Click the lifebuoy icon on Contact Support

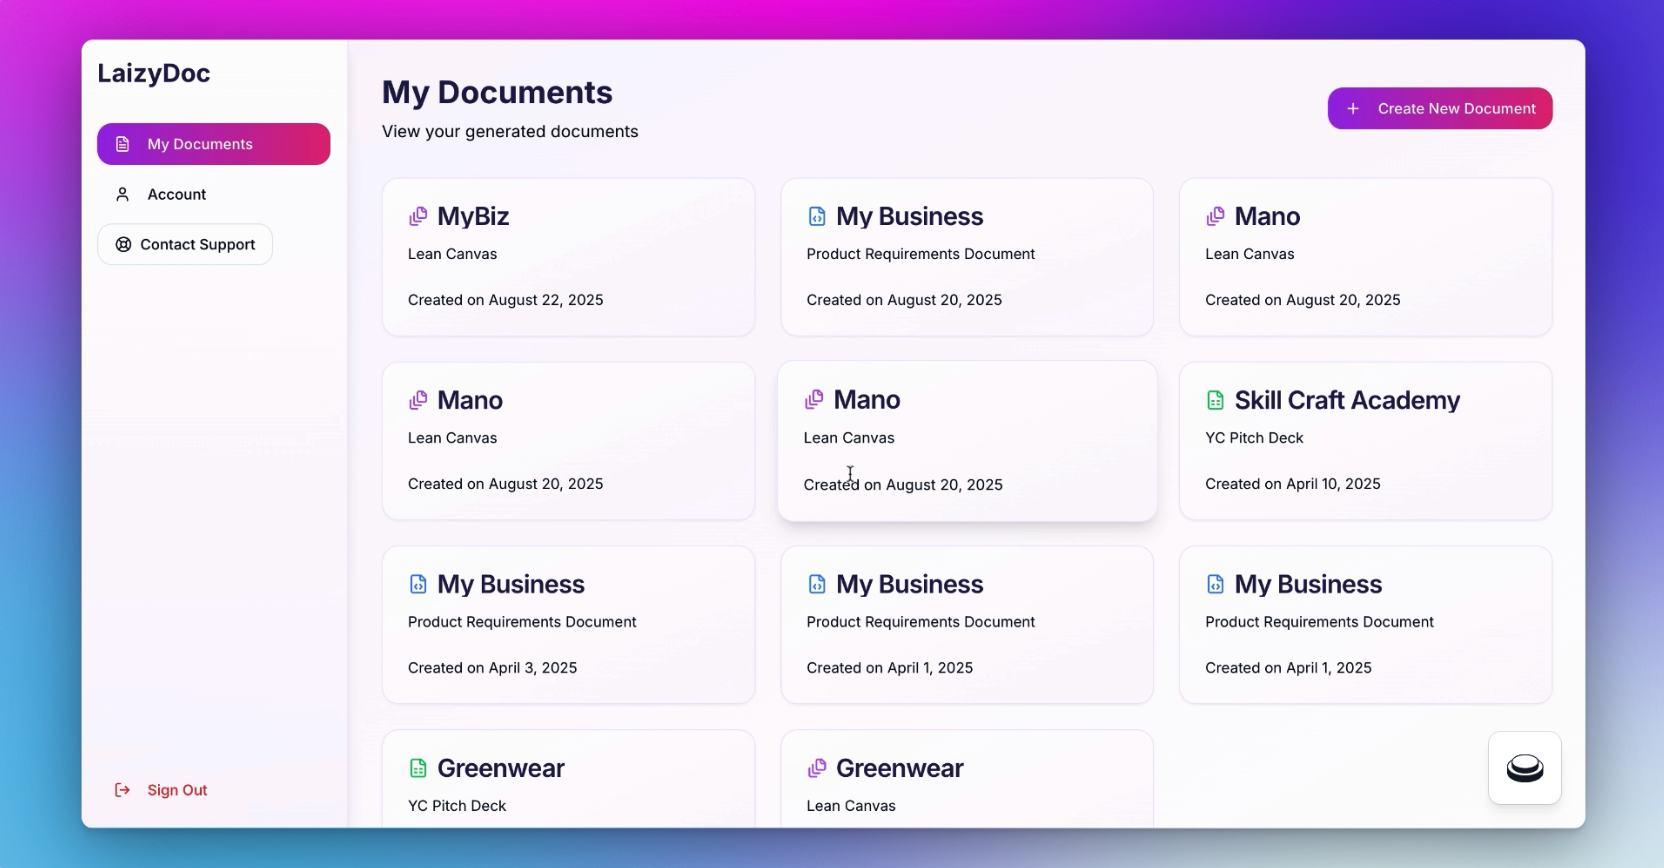[x=123, y=244]
